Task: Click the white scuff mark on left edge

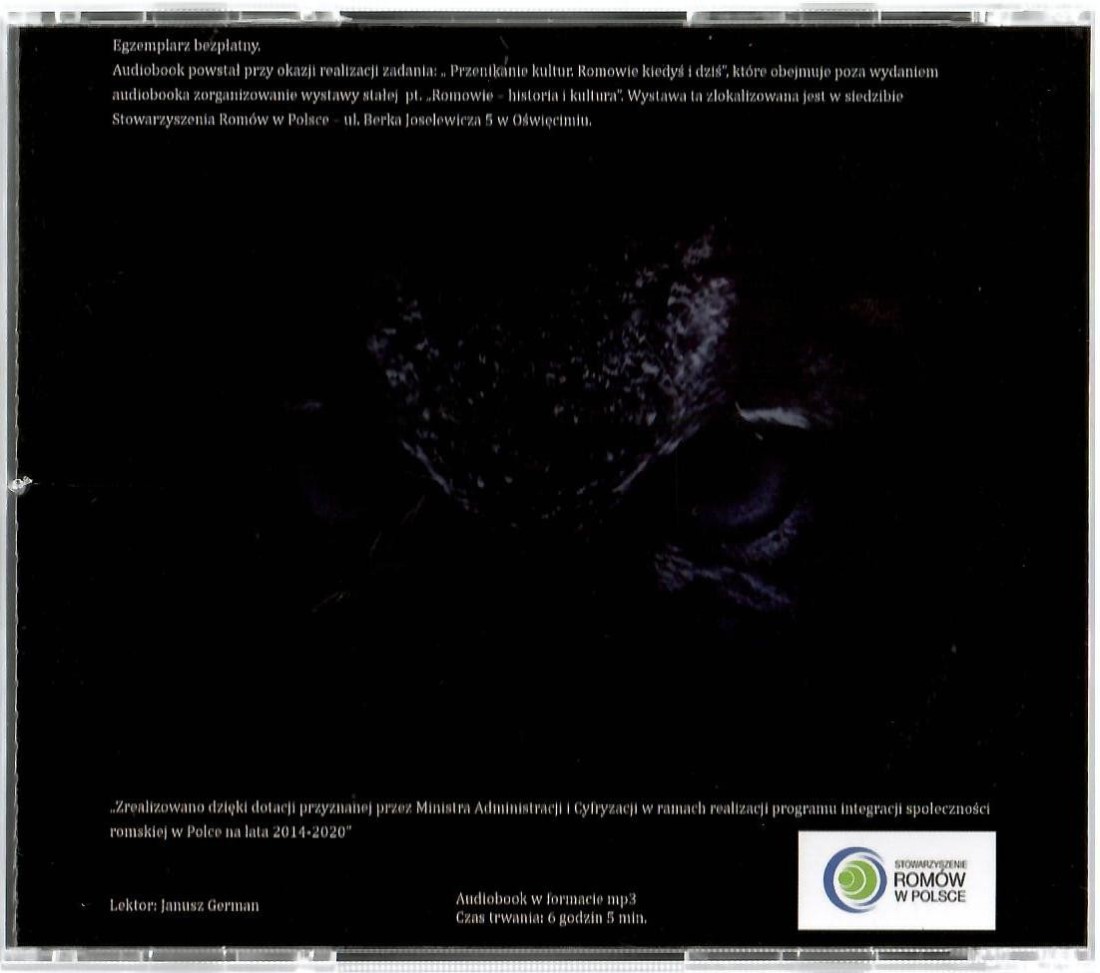Action: 19,484
